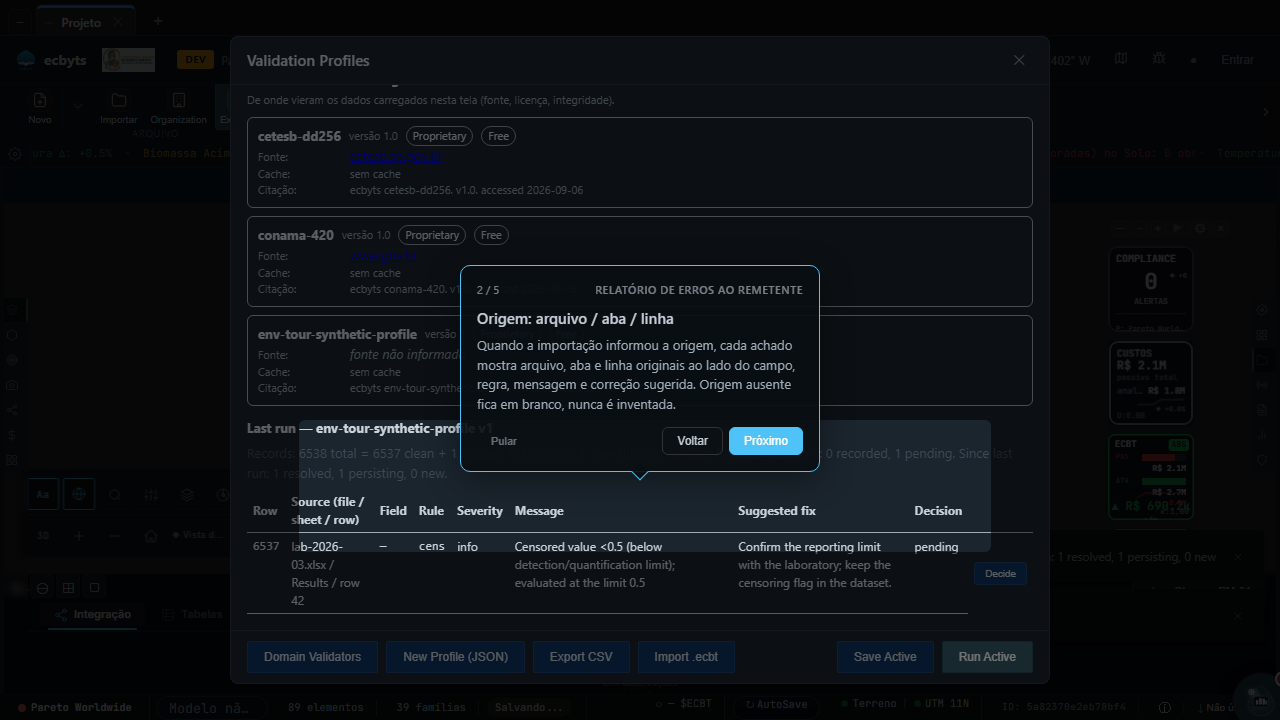Toggle the 3D view button
The width and height of the screenshot is (1280, 720).
[x=43, y=536]
